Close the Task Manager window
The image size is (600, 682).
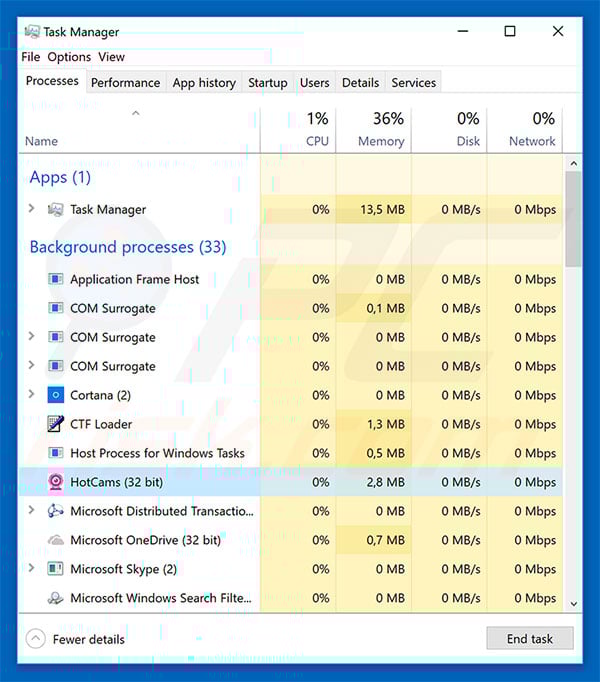558,31
